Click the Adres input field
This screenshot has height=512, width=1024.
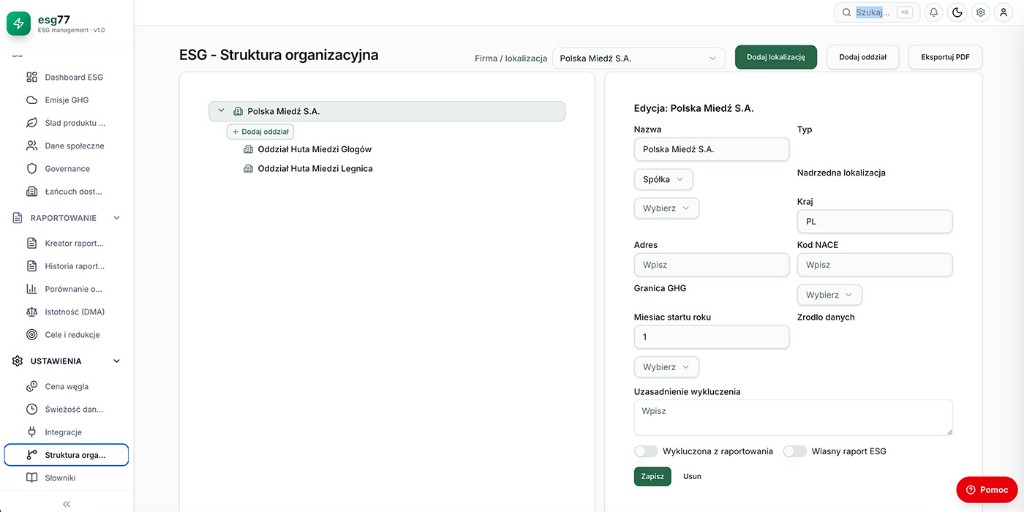point(711,265)
